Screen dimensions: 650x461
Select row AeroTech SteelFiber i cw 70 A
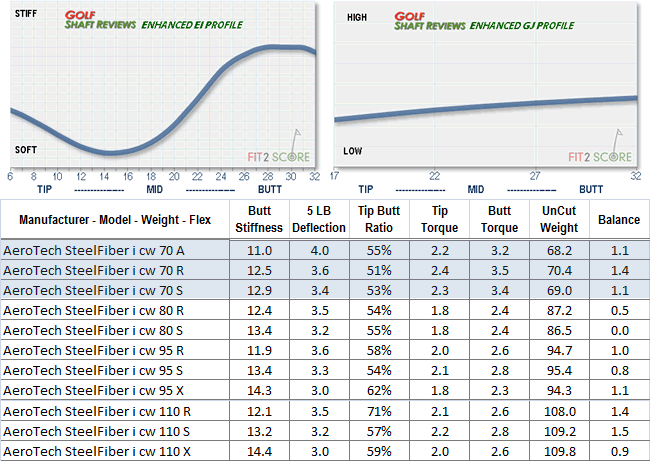pyautogui.click(x=325, y=250)
